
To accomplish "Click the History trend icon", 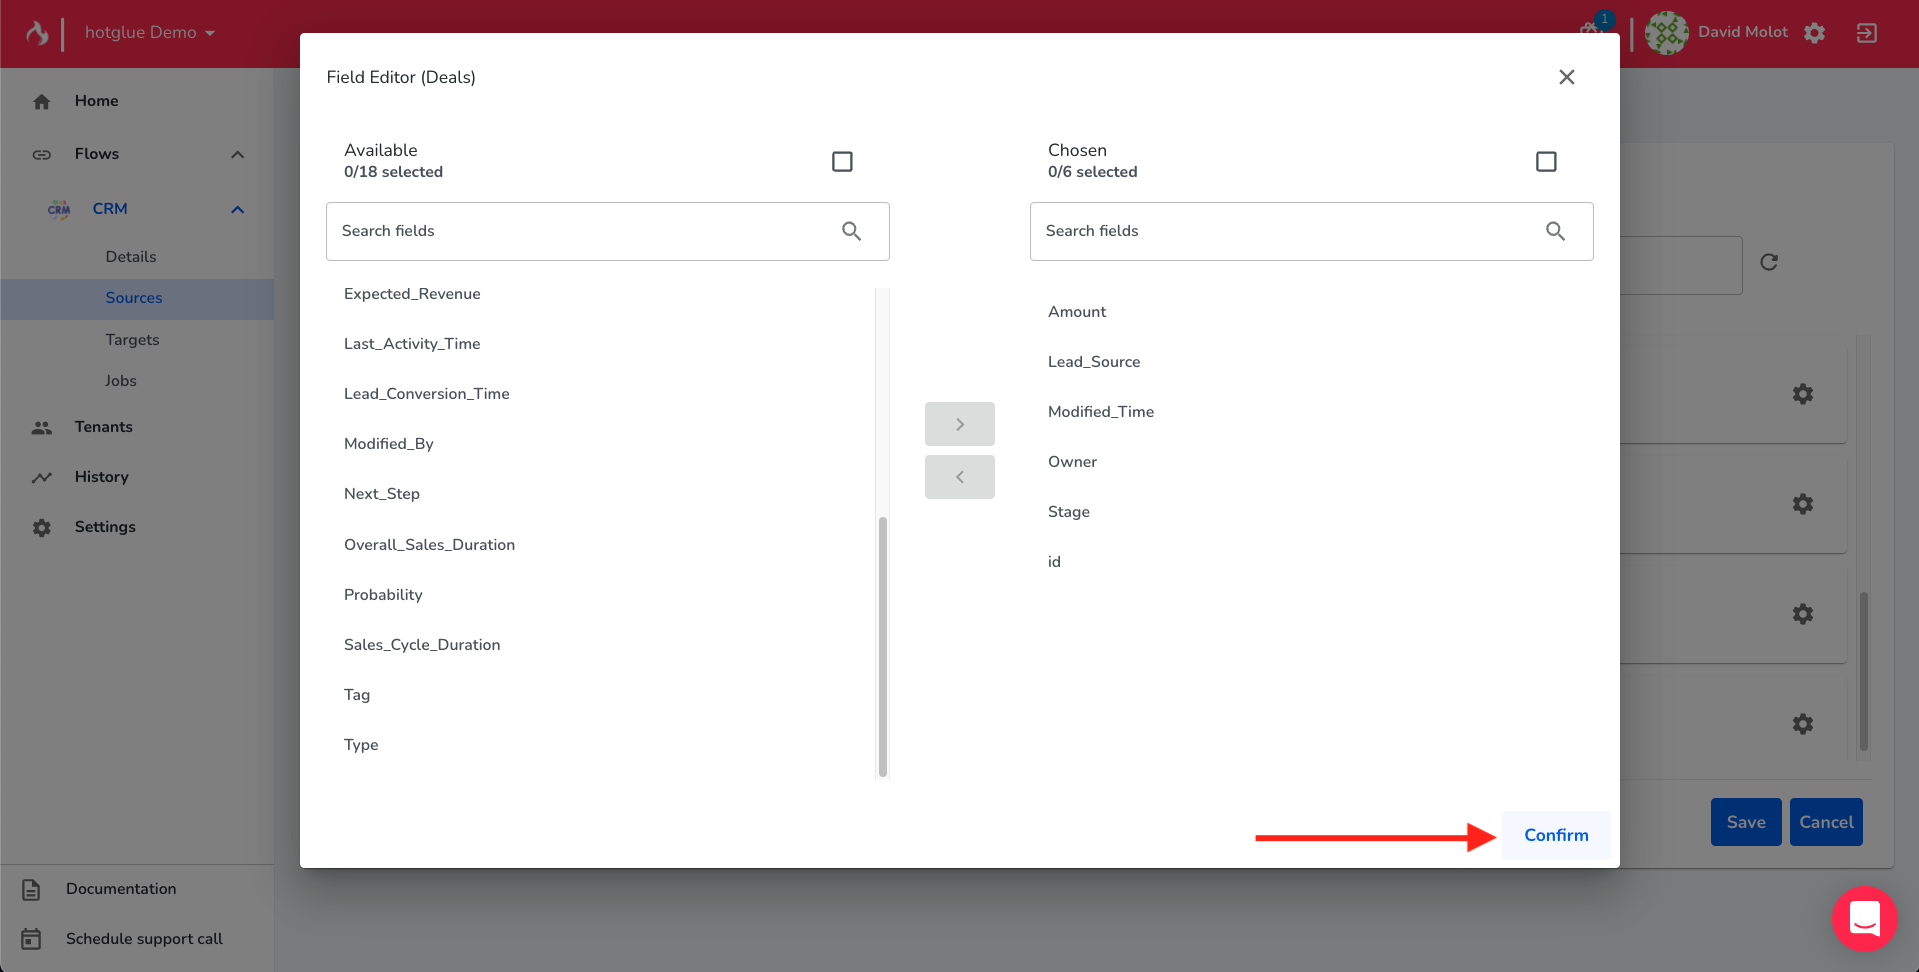I will (x=41, y=477).
